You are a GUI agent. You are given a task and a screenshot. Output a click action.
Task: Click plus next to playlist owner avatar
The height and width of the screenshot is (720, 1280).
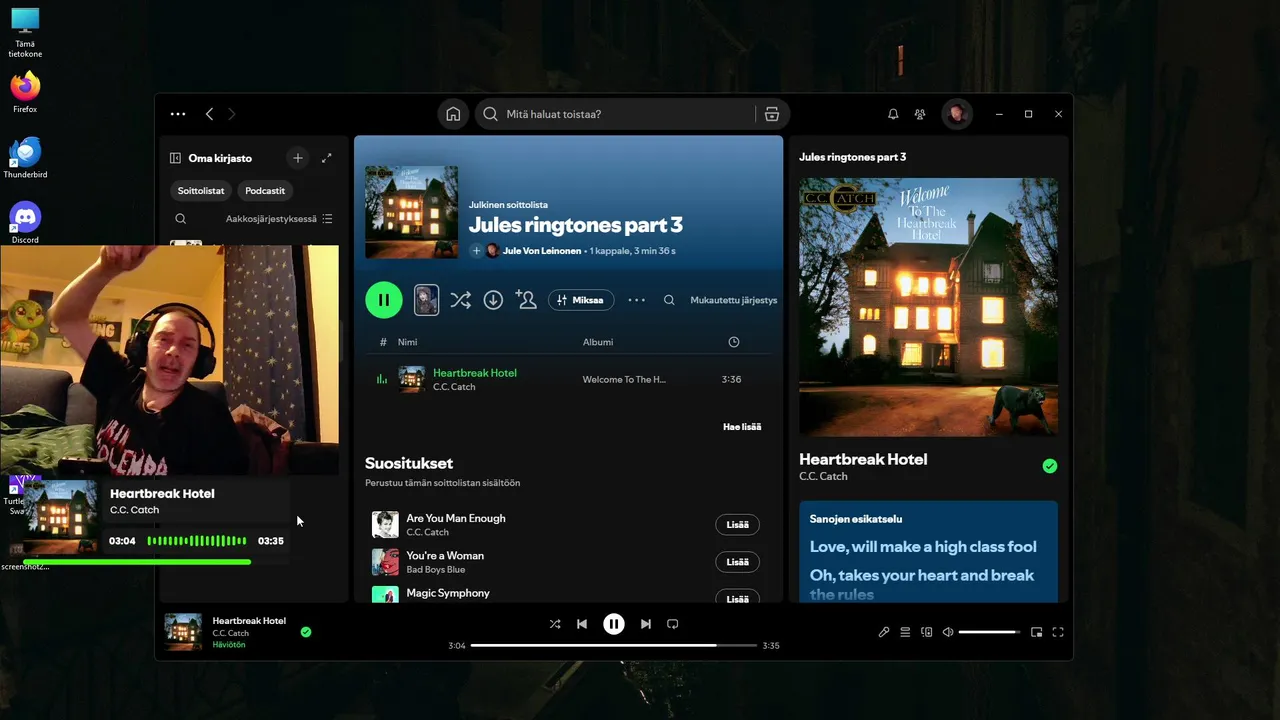tap(476, 251)
